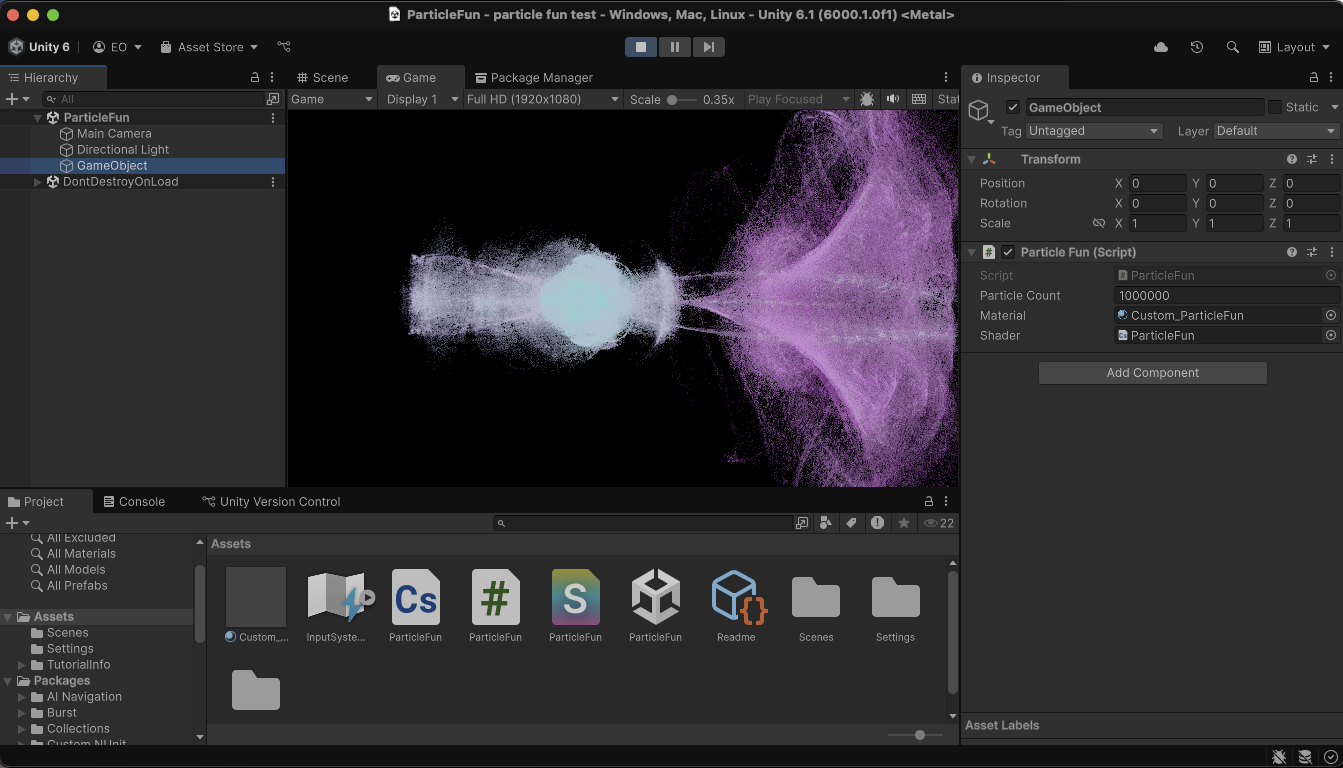Open help for Particle Fun script
The image size is (1343, 768).
click(x=1292, y=252)
